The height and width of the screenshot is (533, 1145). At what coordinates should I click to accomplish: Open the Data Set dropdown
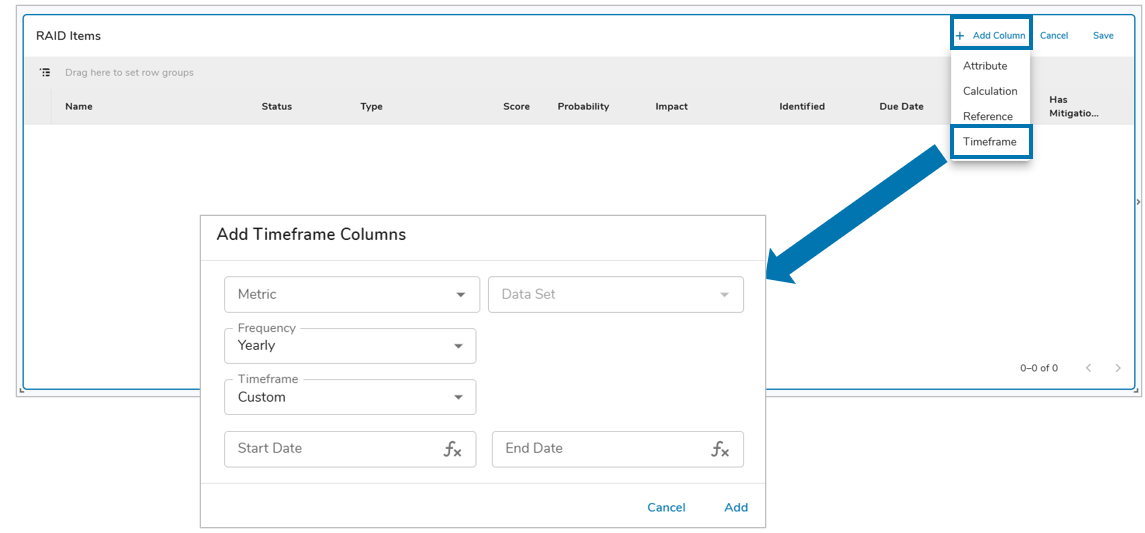click(615, 295)
